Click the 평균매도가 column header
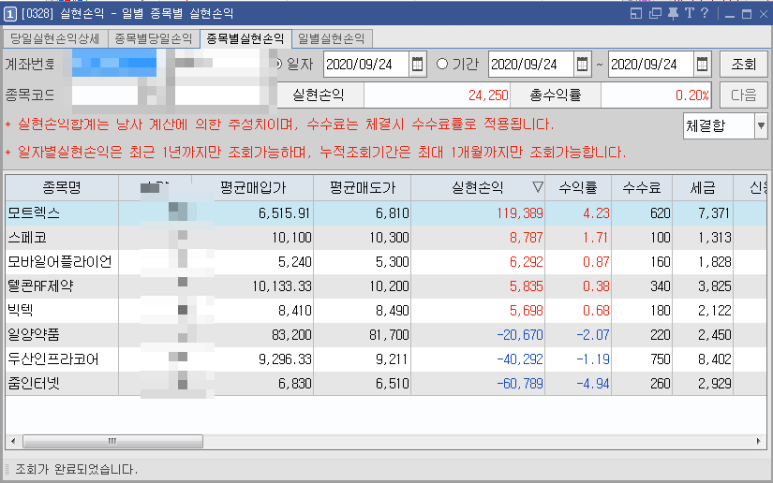 pyautogui.click(x=362, y=187)
